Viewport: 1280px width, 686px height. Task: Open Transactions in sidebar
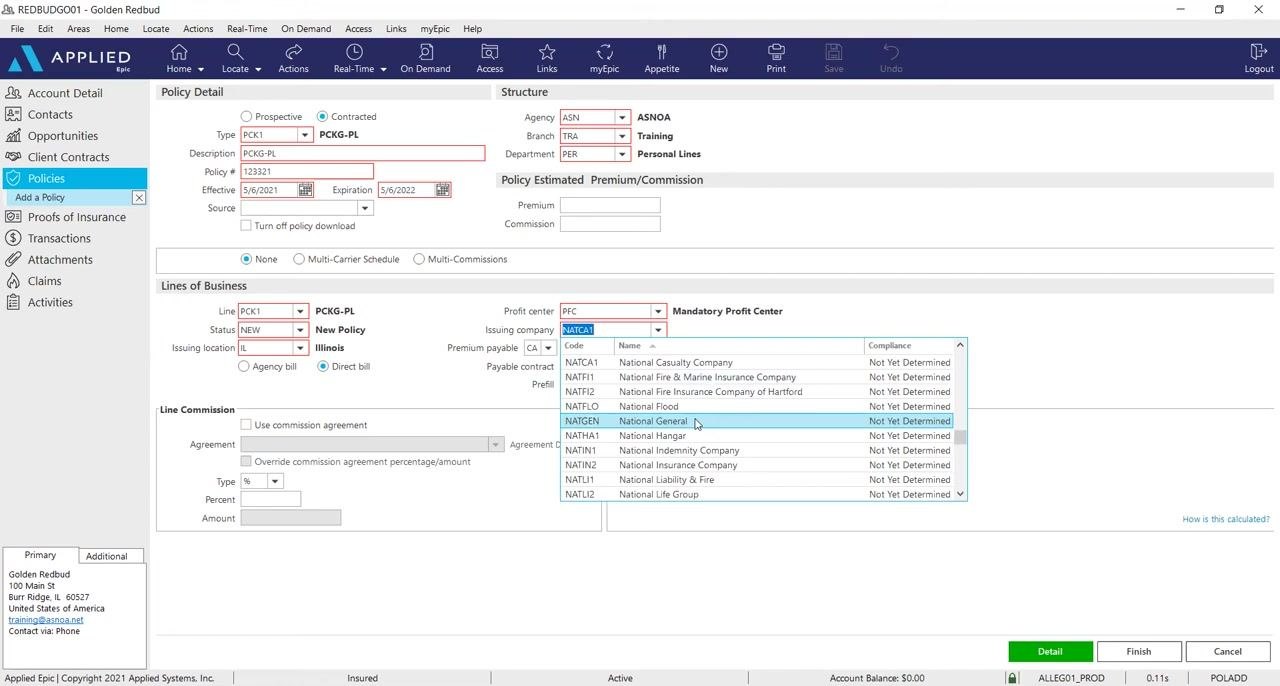click(x=59, y=238)
